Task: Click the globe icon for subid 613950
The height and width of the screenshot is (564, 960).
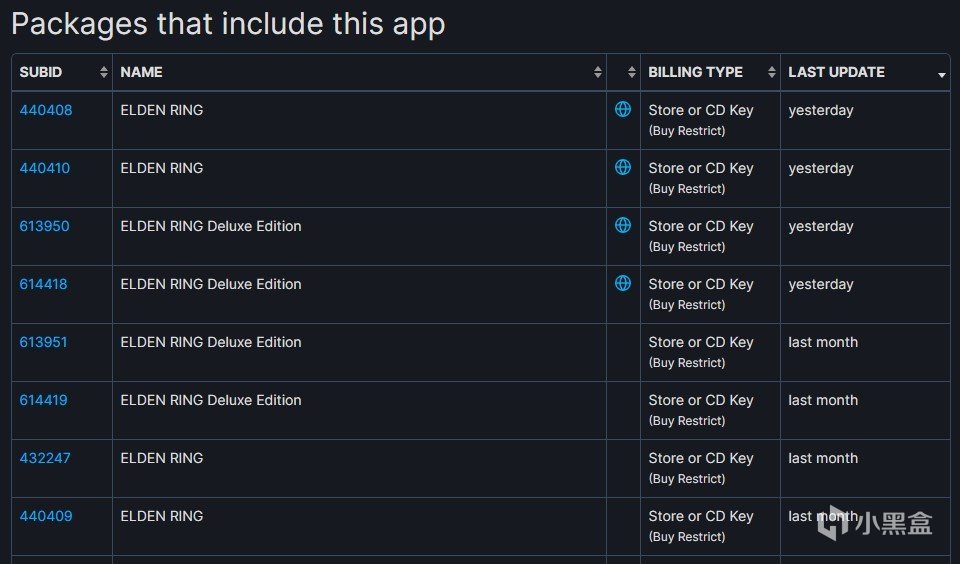Action: pyautogui.click(x=623, y=225)
